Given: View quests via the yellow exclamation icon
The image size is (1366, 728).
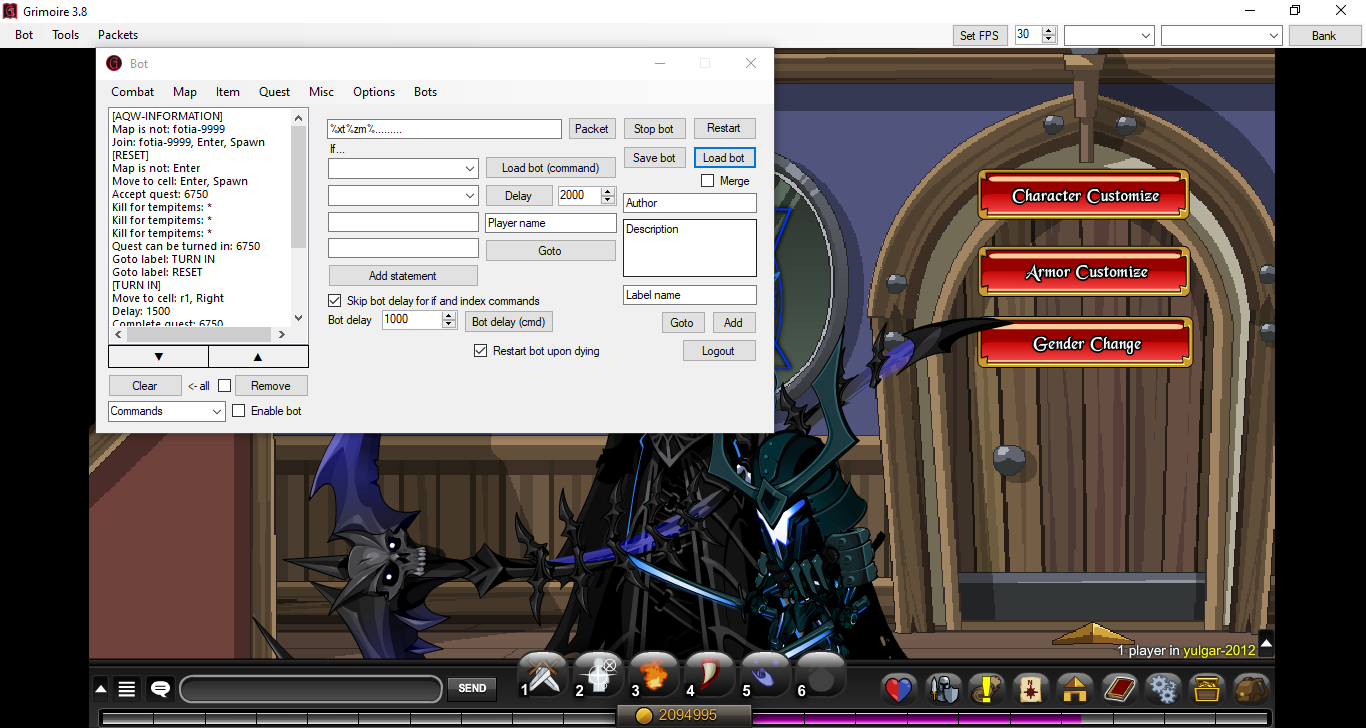Looking at the screenshot, I should pyautogui.click(x=986, y=688).
